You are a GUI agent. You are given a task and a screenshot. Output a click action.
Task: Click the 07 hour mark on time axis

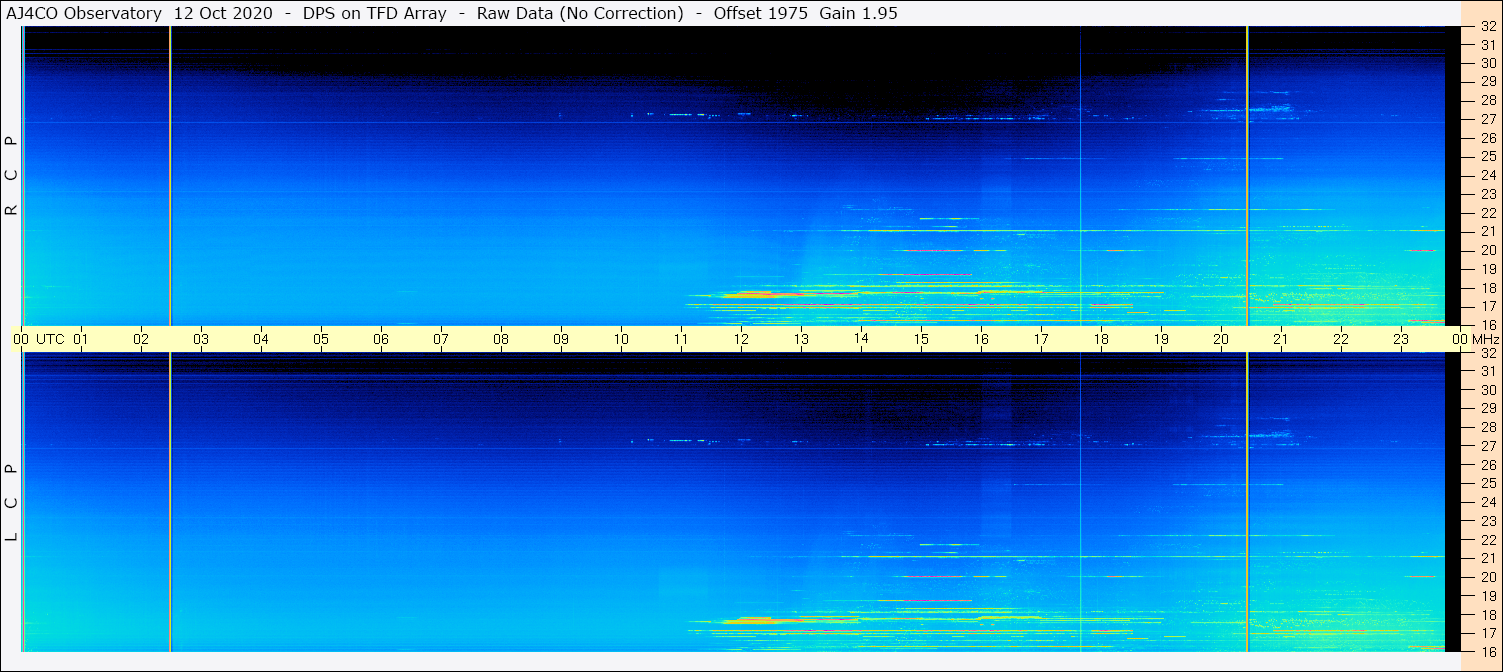pyautogui.click(x=441, y=339)
